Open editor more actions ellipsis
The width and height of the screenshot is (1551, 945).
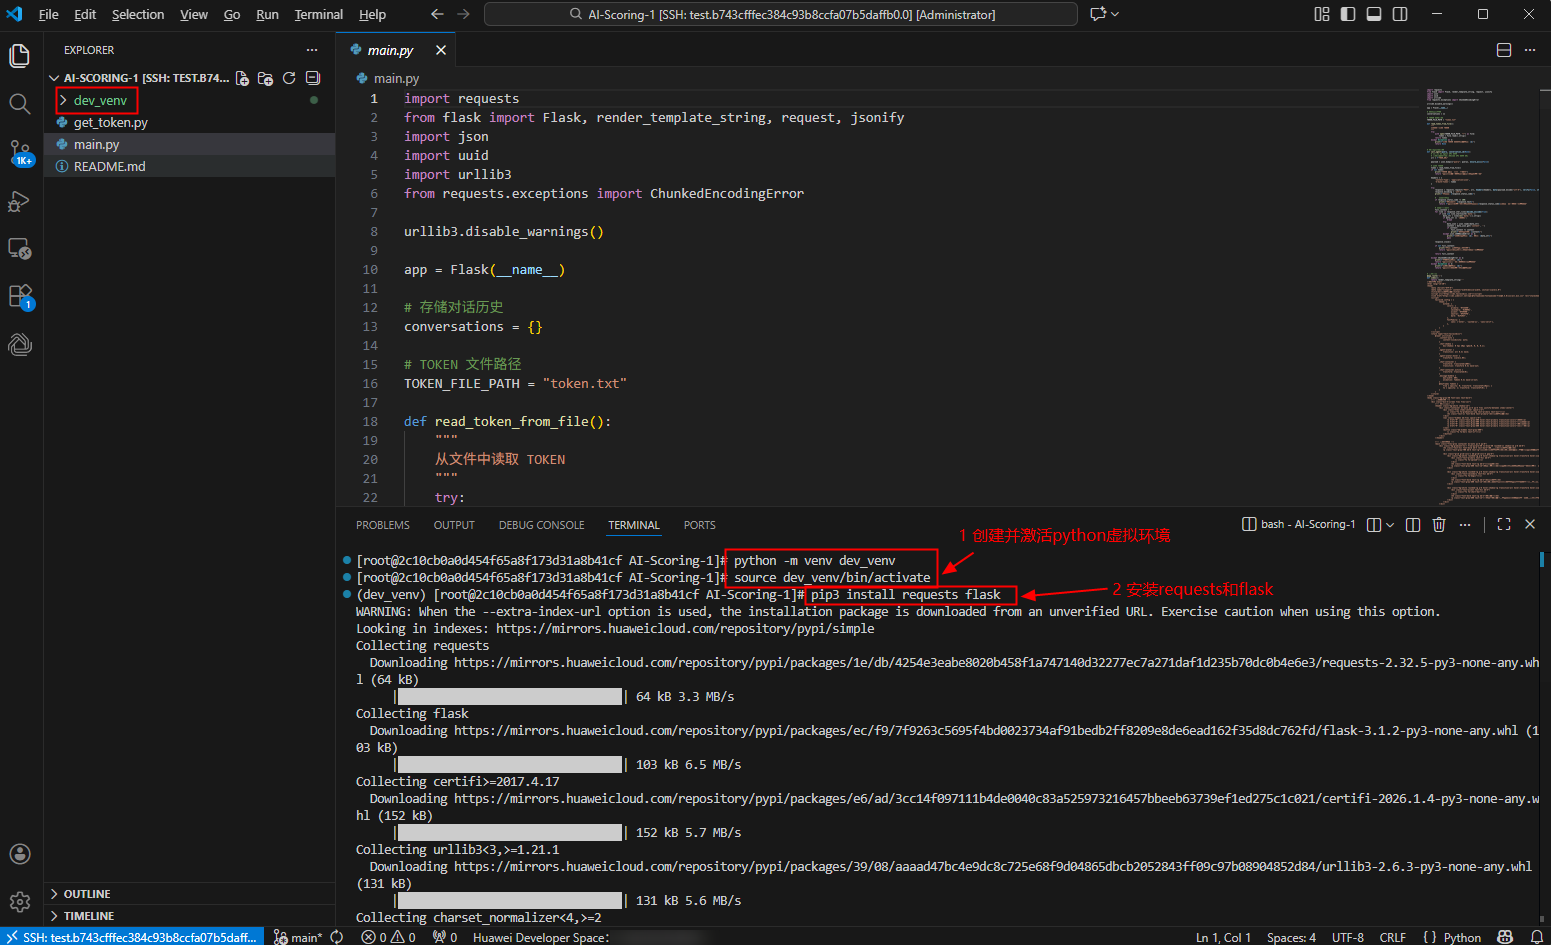point(1530,50)
